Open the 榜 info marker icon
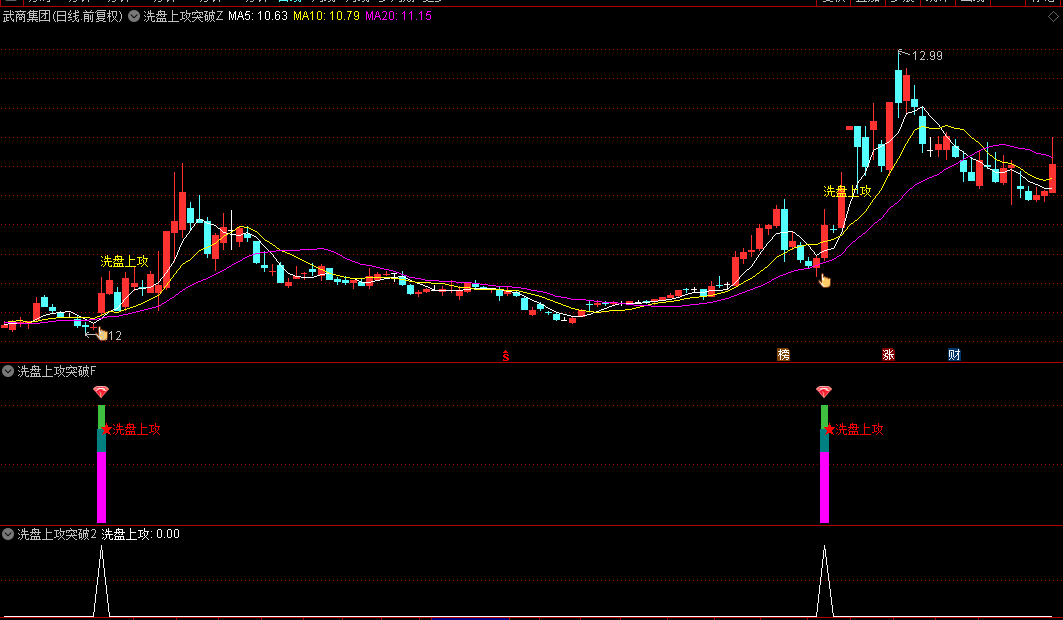Image resolution: width=1063 pixels, height=620 pixels. (x=783, y=354)
